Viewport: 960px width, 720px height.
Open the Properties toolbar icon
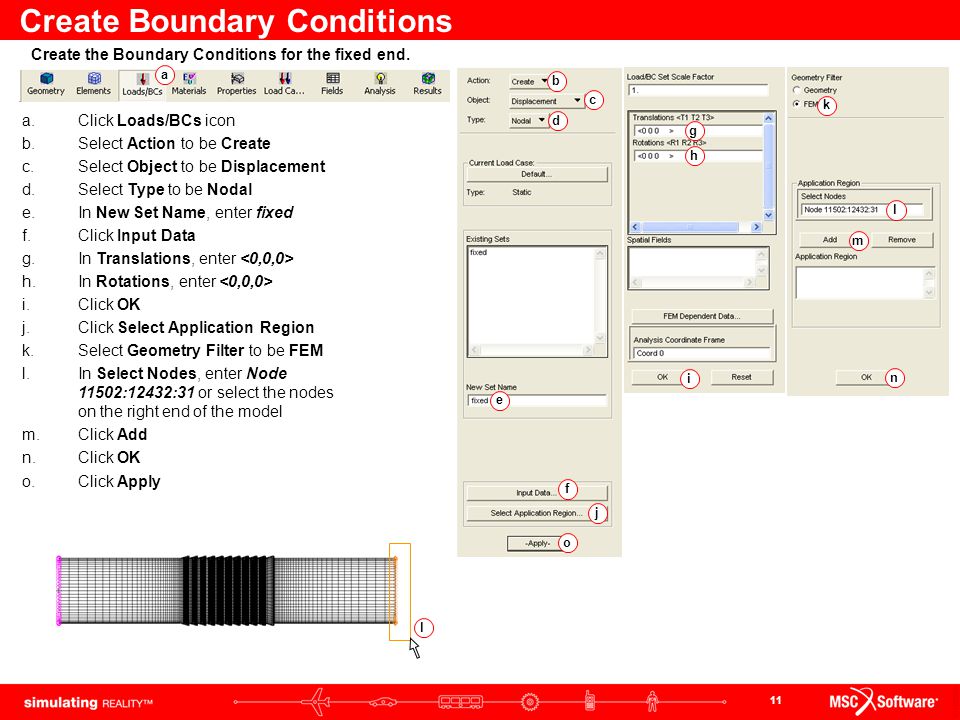236,84
